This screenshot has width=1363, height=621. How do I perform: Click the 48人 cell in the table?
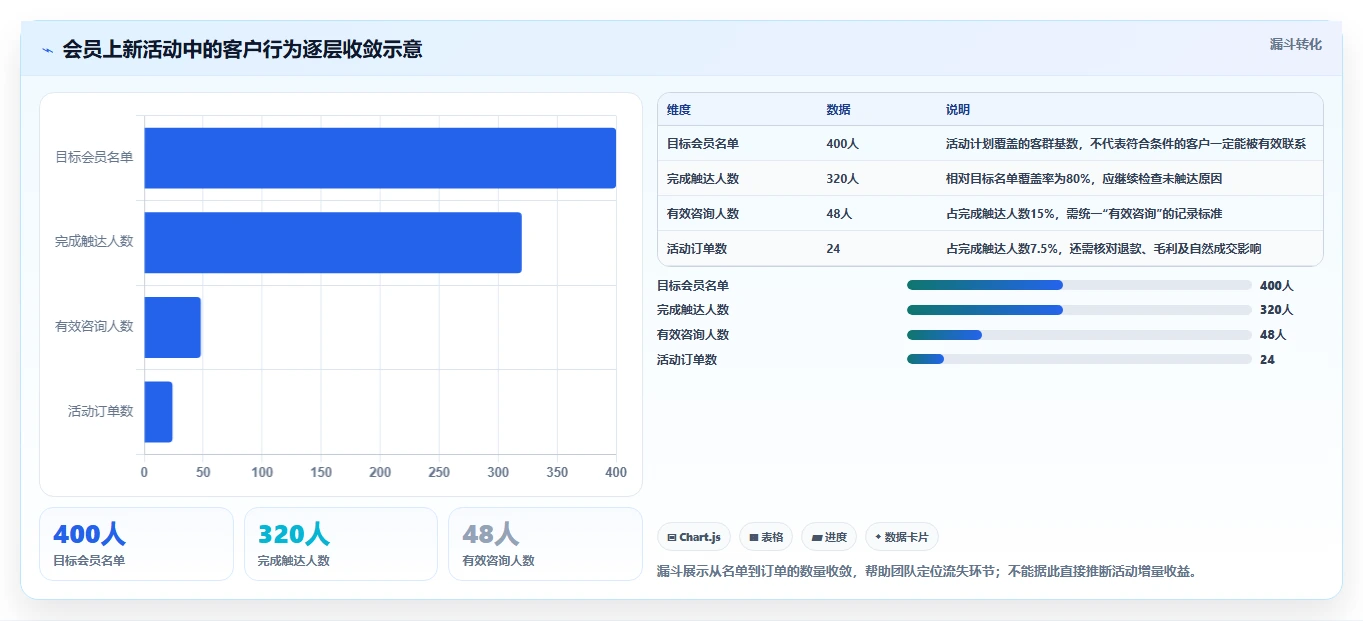[x=840, y=214]
